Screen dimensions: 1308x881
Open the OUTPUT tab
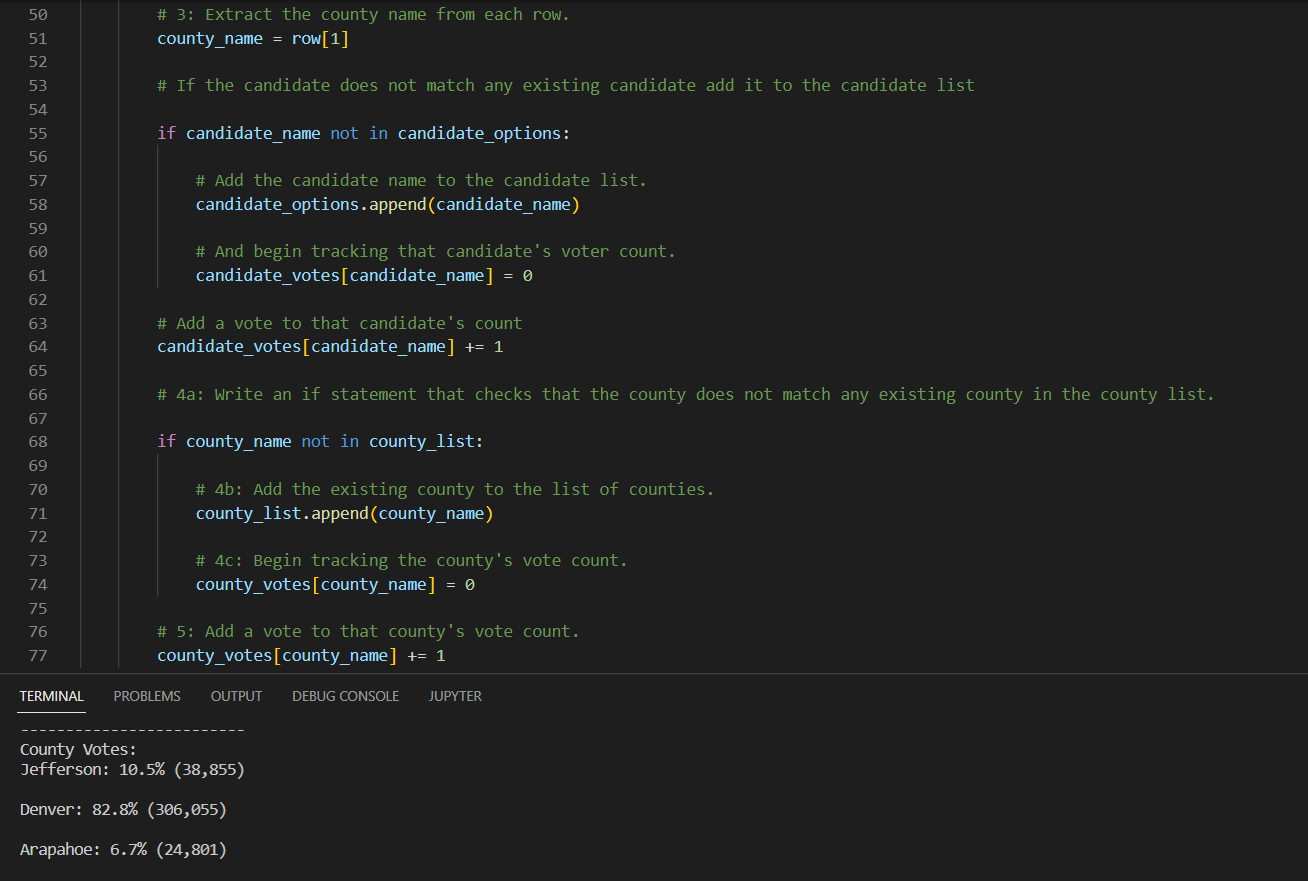(236, 696)
